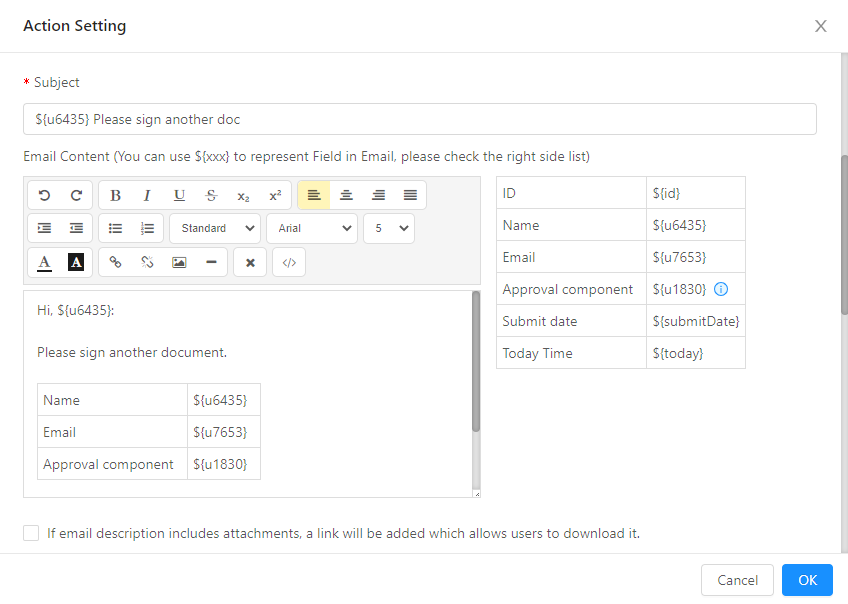Image resolution: width=848 pixels, height=604 pixels.
Task: Click 'Please sign another document.' text in editor
Action: click(132, 353)
